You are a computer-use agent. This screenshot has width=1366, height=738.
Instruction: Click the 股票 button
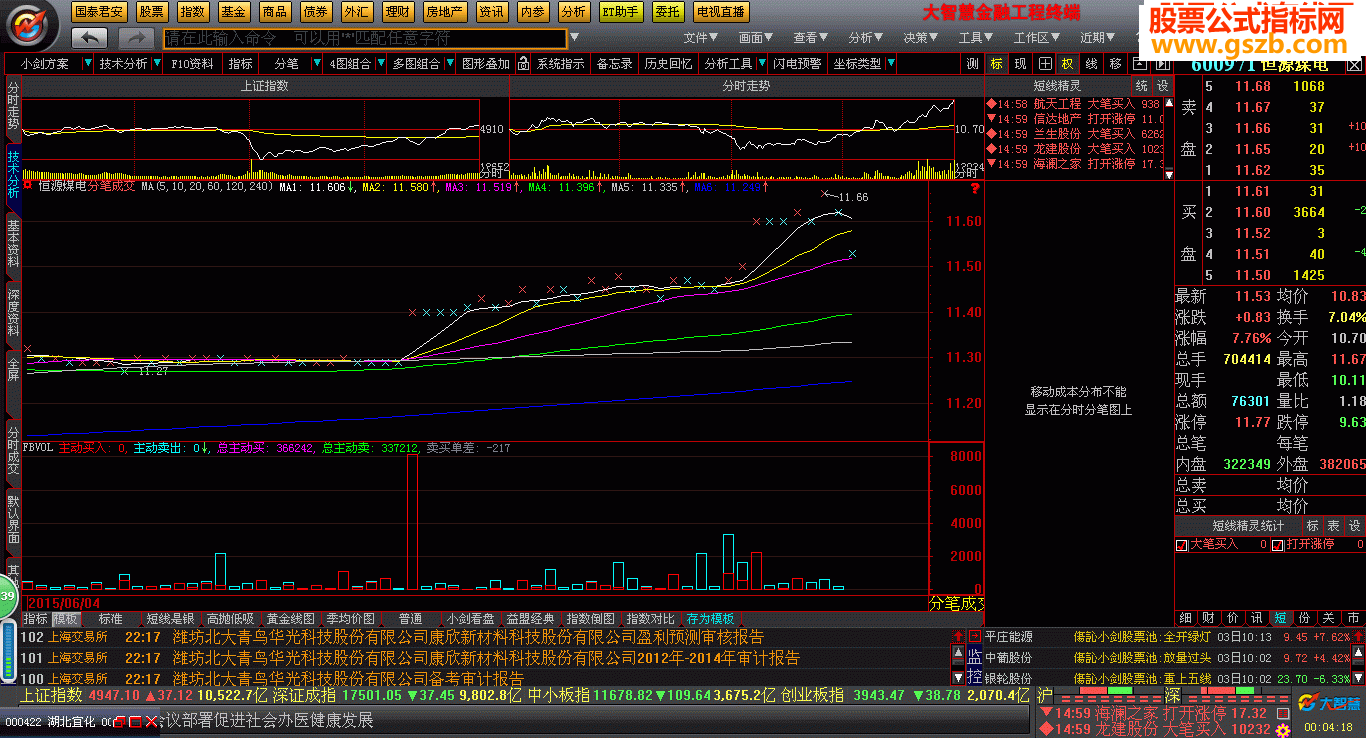coord(152,12)
